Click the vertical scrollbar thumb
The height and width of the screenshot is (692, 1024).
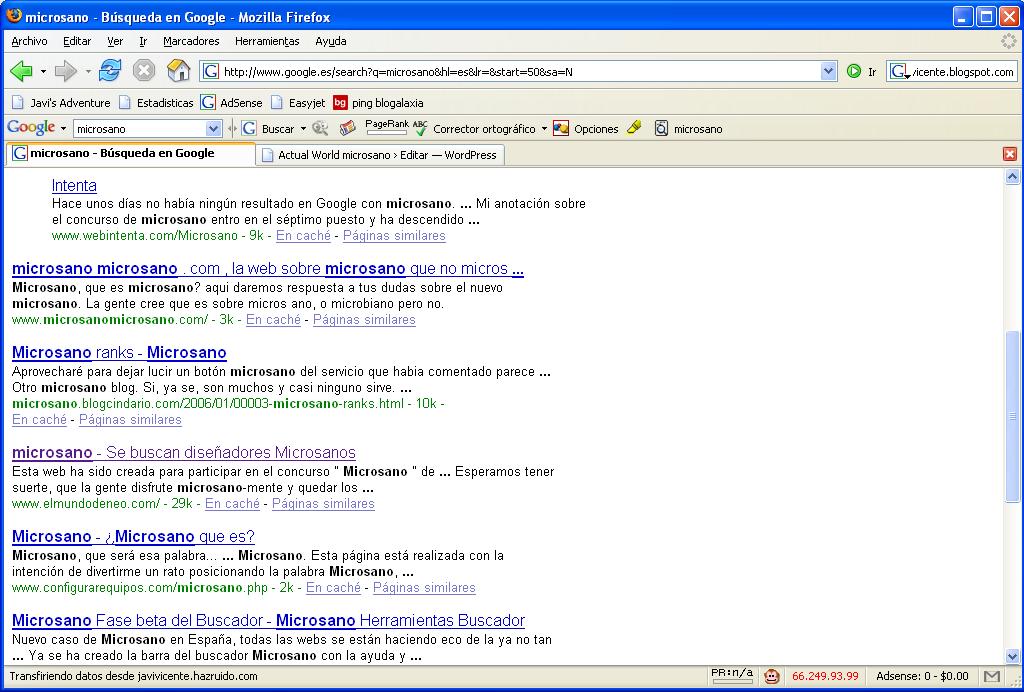1012,417
